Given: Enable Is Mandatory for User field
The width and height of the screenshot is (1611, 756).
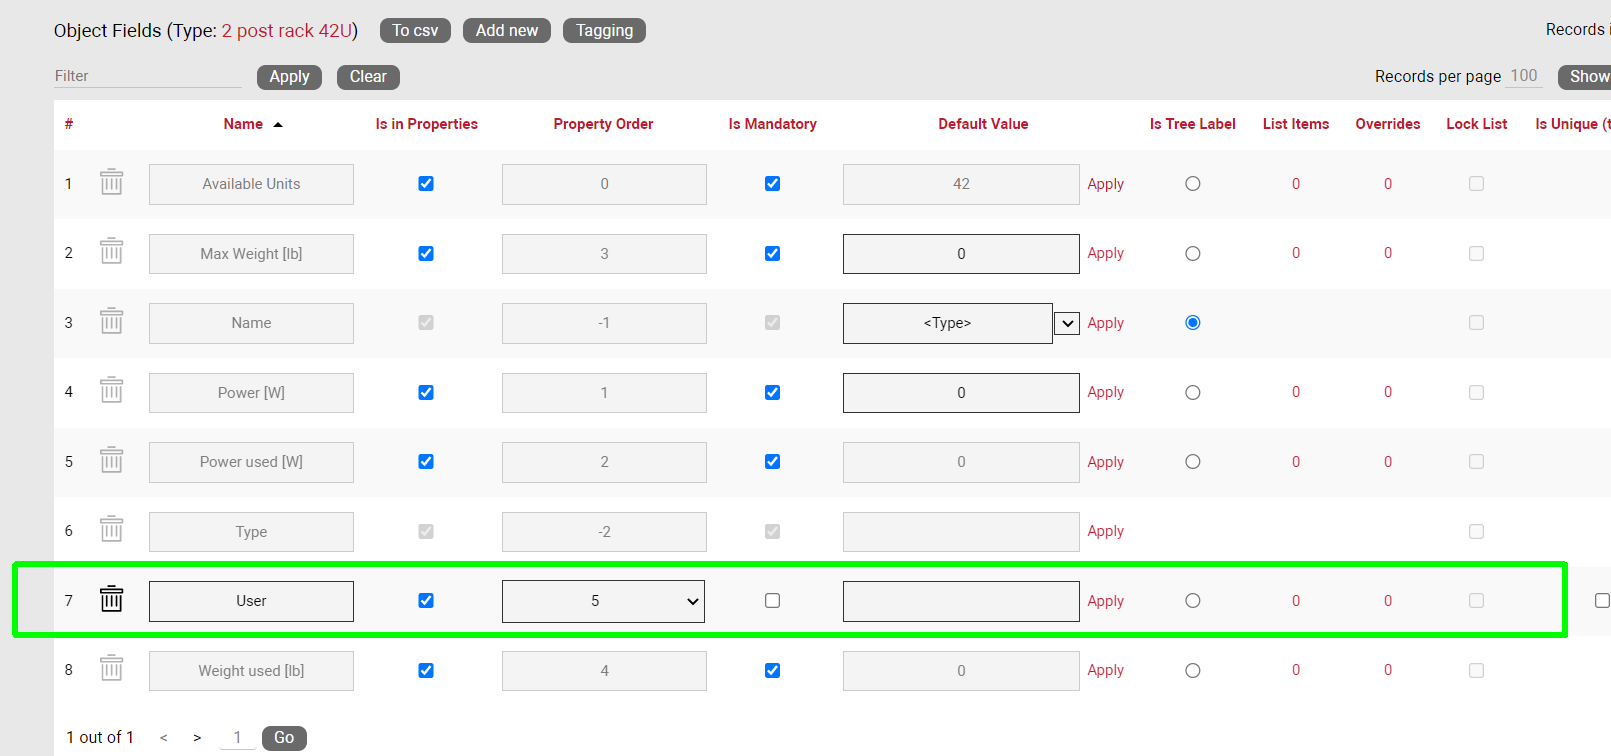Looking at the screenshot, I should (772, 601).
